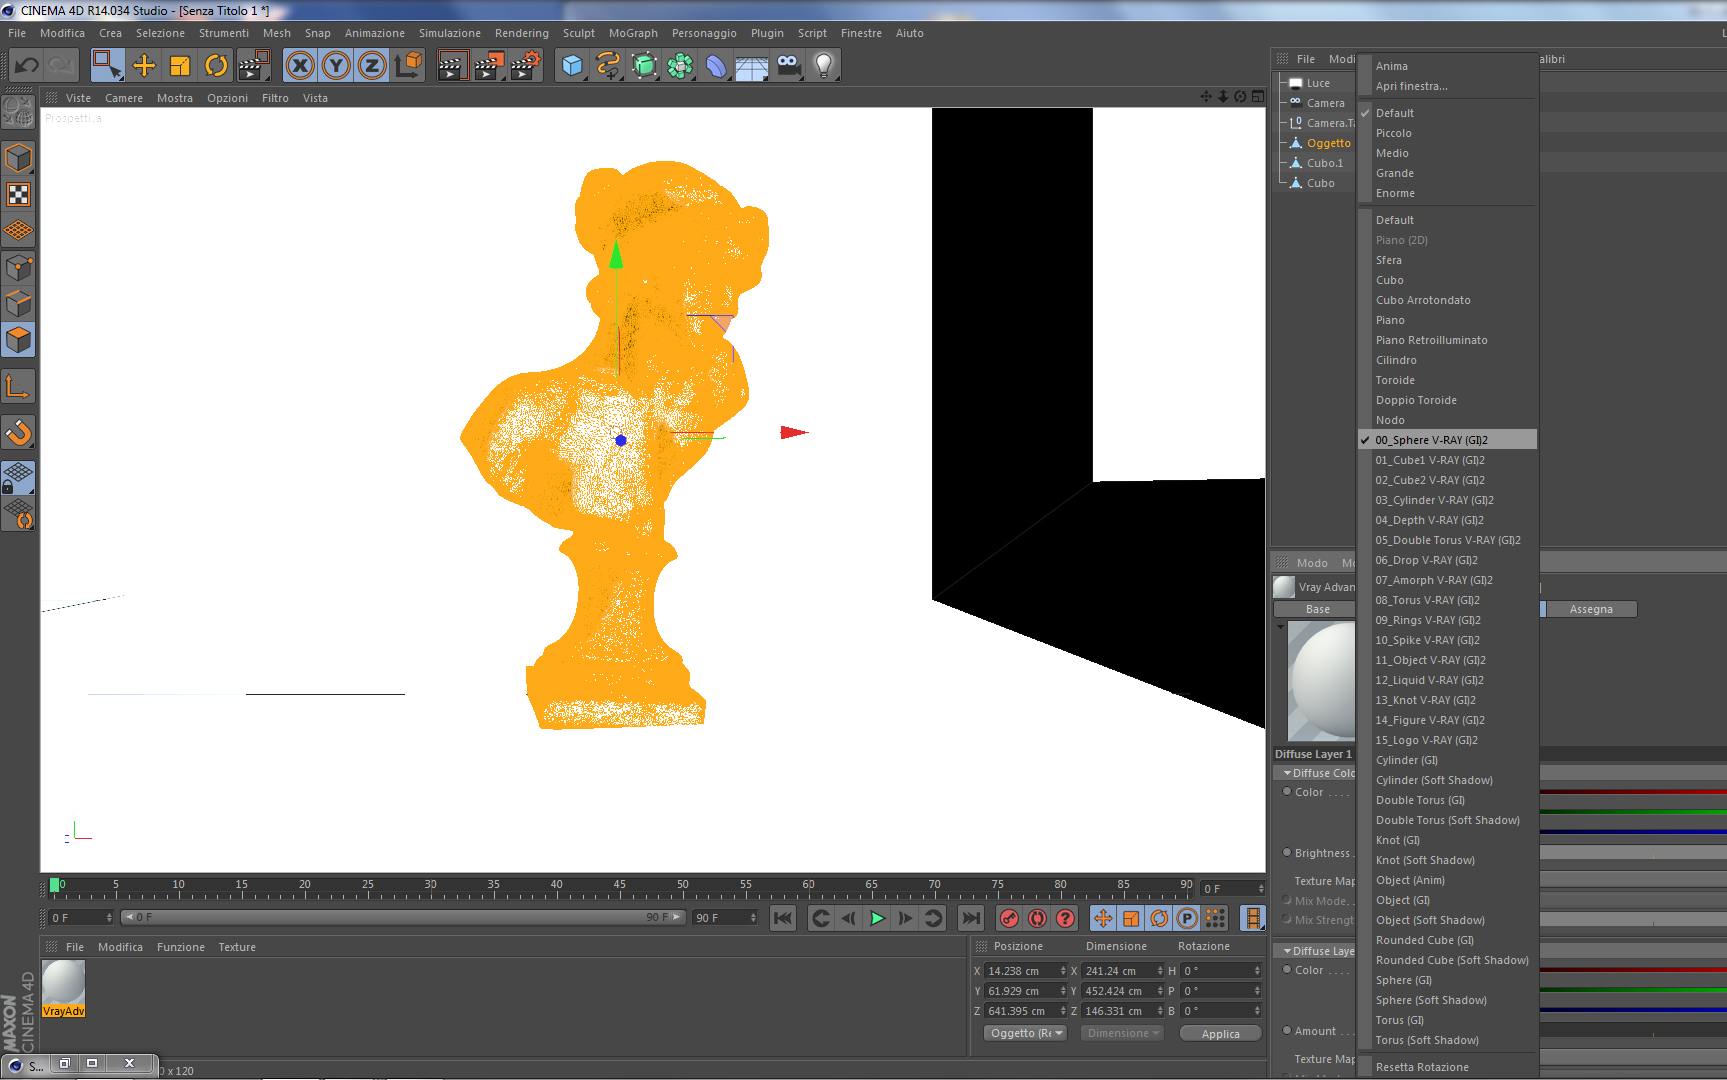This screenshot has width=1727, height=1080.
Task: Expand the Diffuse Layer section arrow
Action: click(x=1288, y=951)
